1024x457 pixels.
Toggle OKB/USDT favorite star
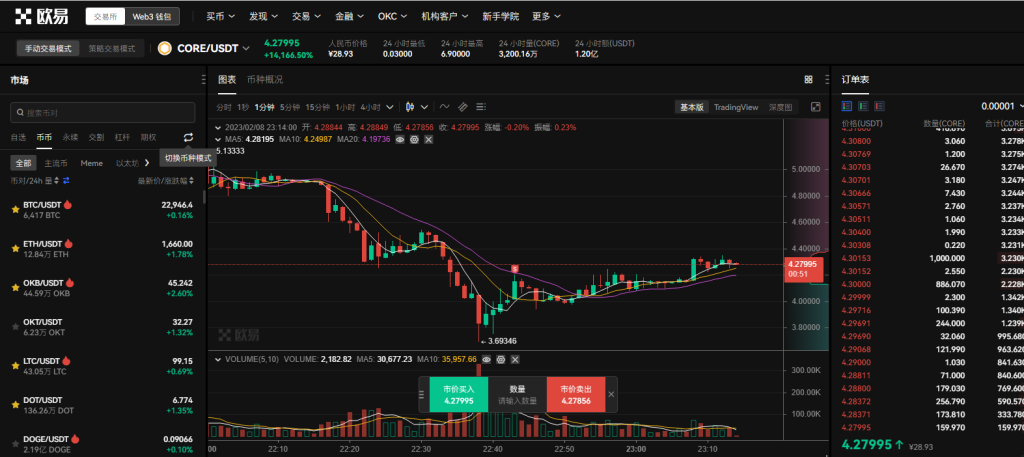[x=15, y=288]
